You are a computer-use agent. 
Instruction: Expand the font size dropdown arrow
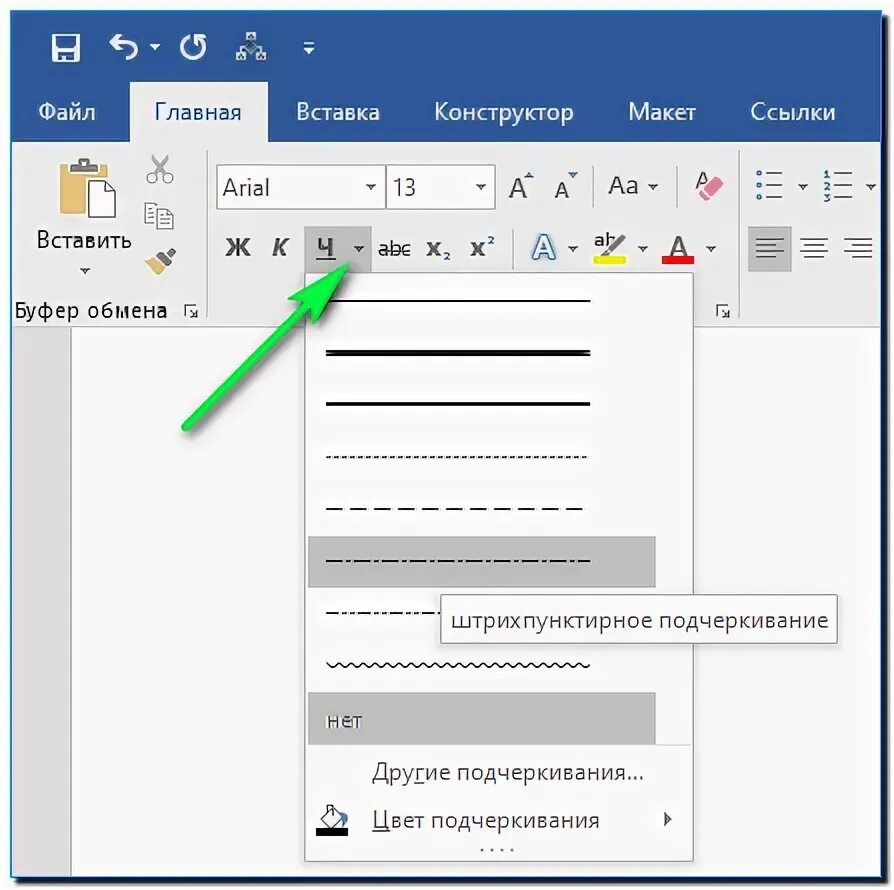[x=481, y=187]
